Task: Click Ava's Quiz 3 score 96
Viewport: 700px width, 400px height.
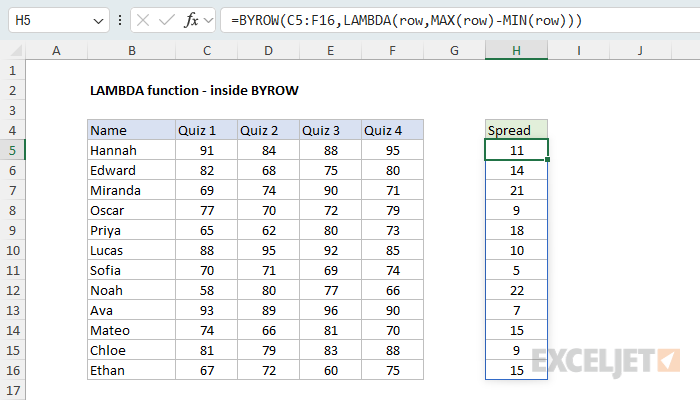Action: click(330, 310)
